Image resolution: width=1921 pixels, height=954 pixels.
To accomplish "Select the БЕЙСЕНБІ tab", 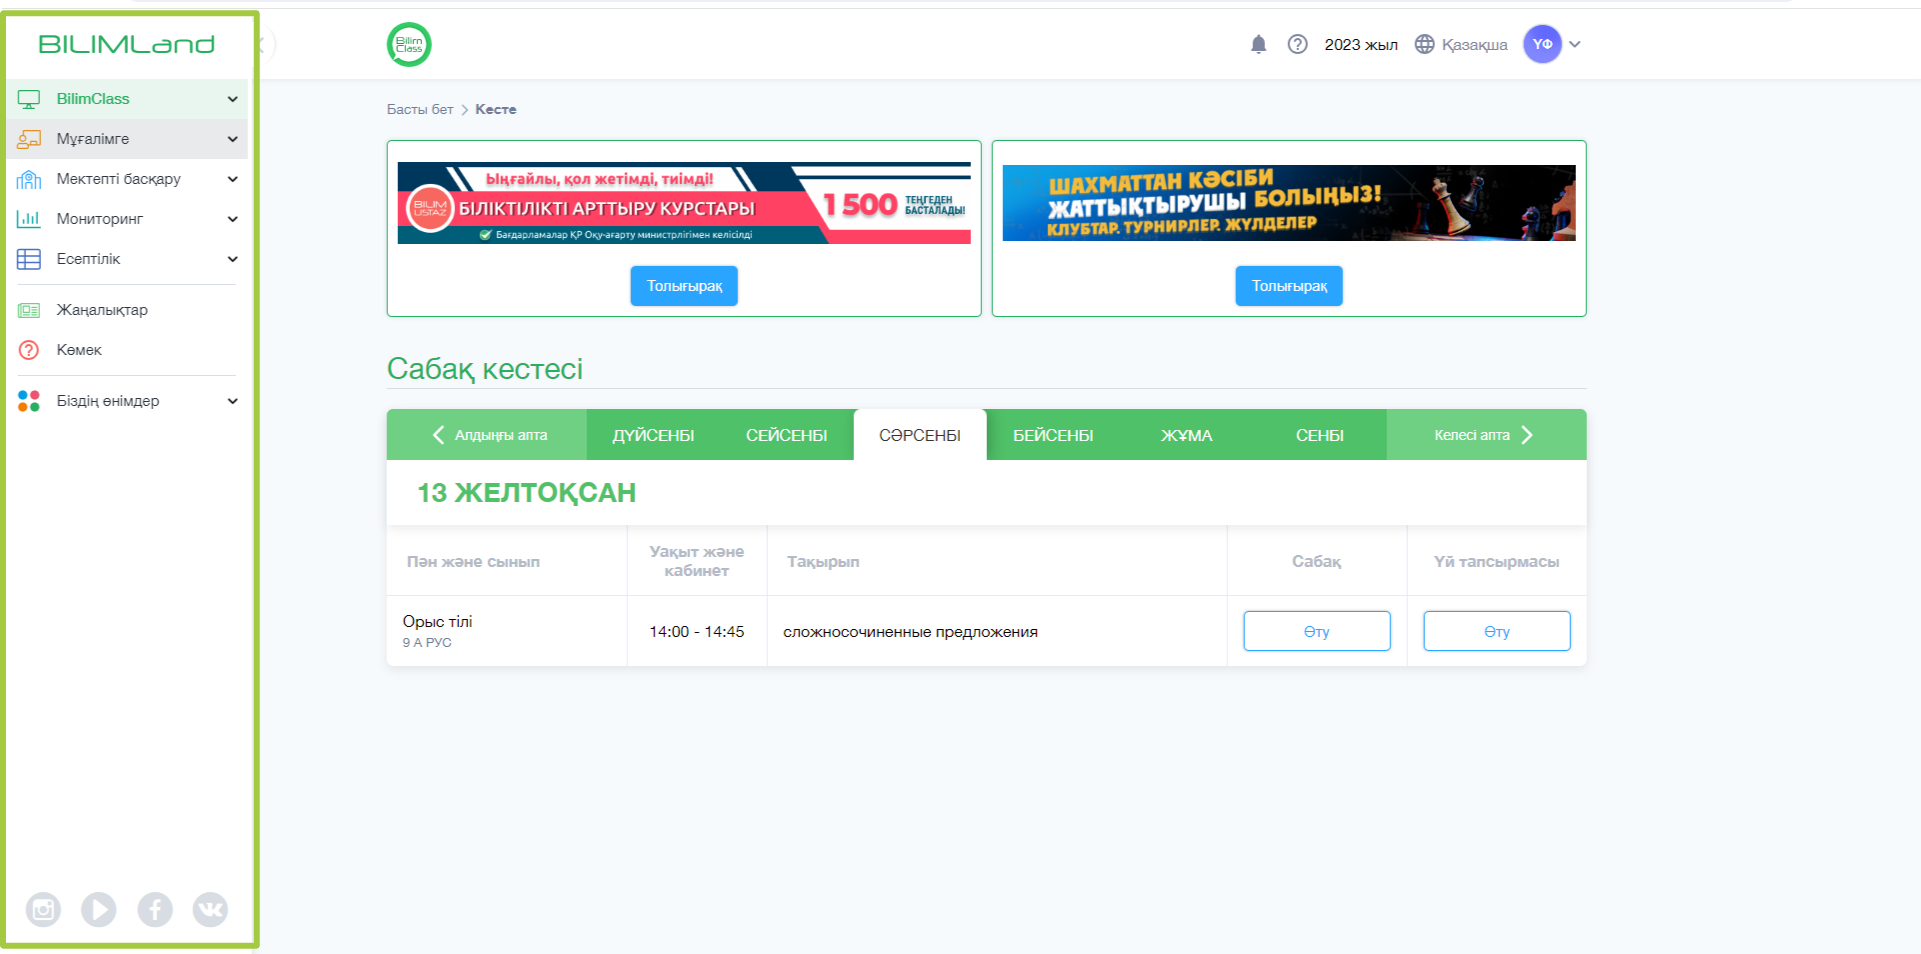I will [x=1053, y=435].
